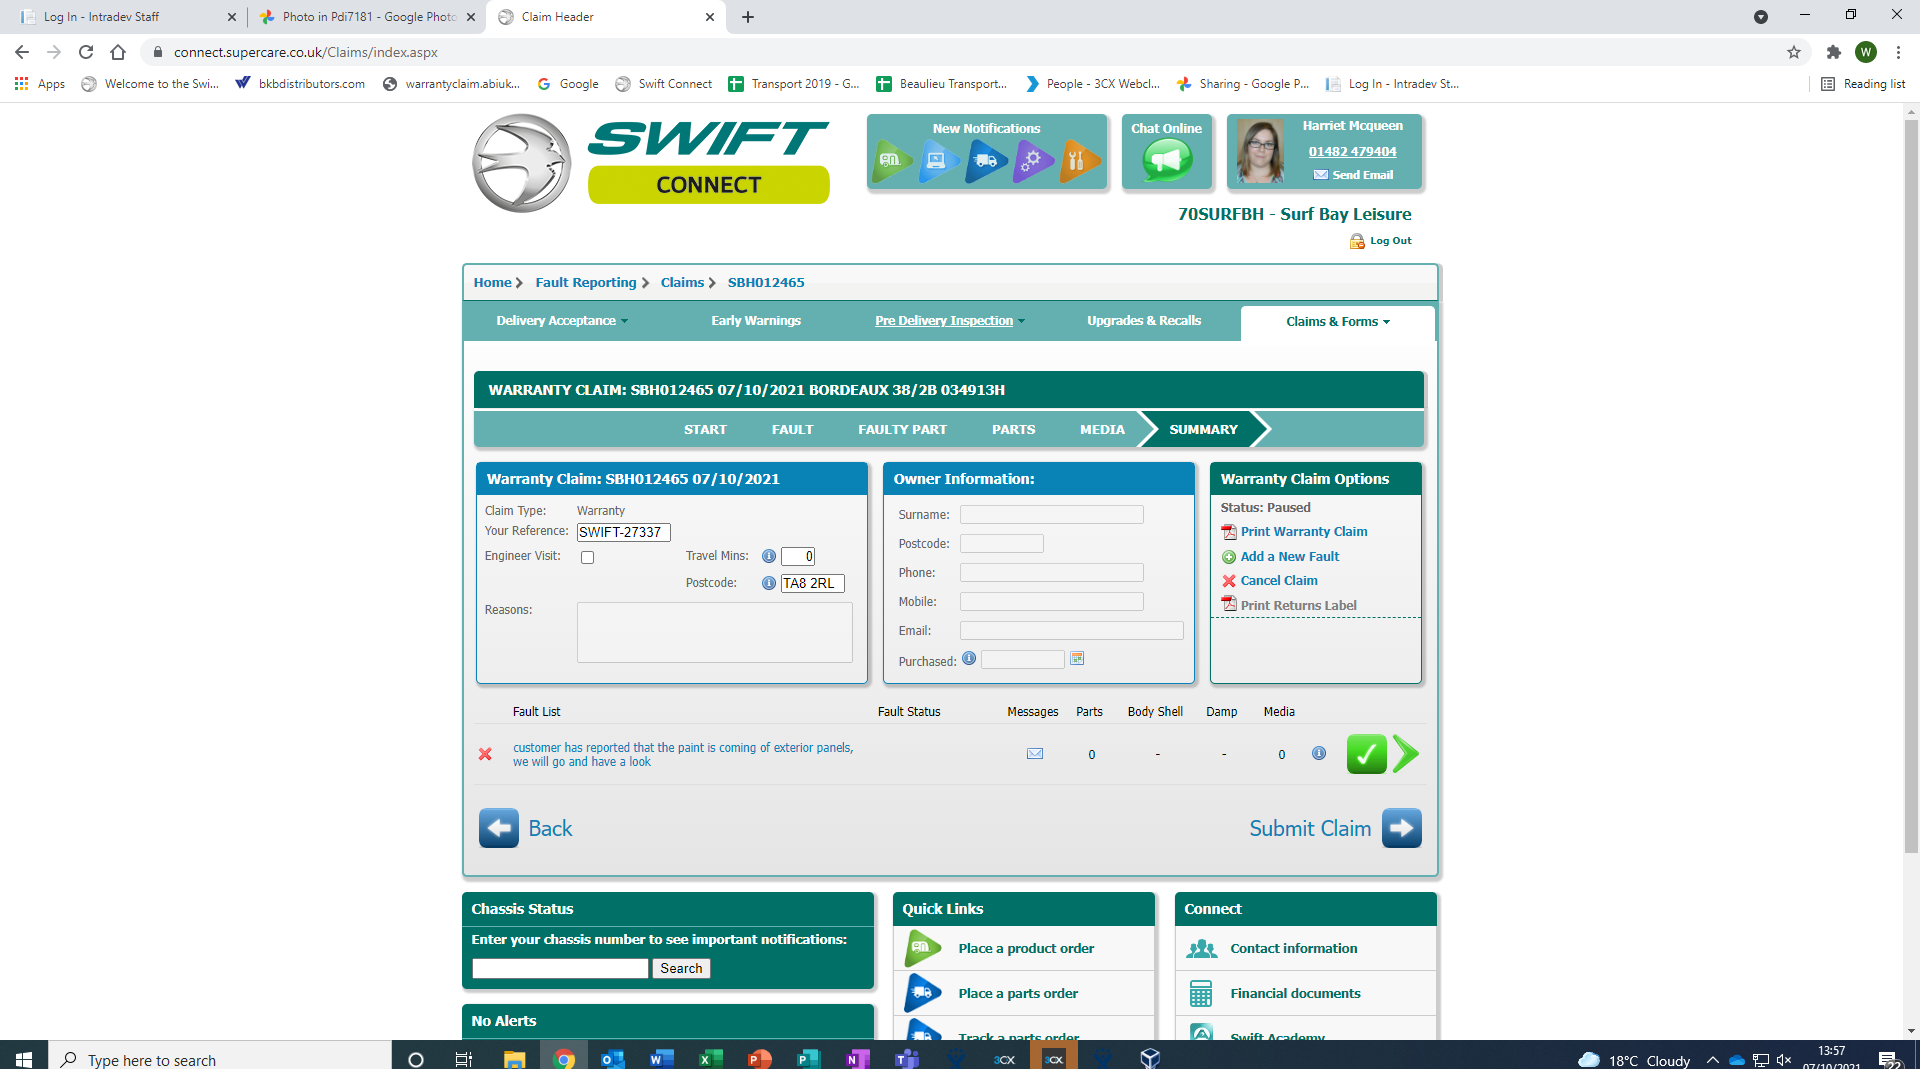Click Financial documents link
Viewport: 1920px width, 1069px height.
(1295, 994)
